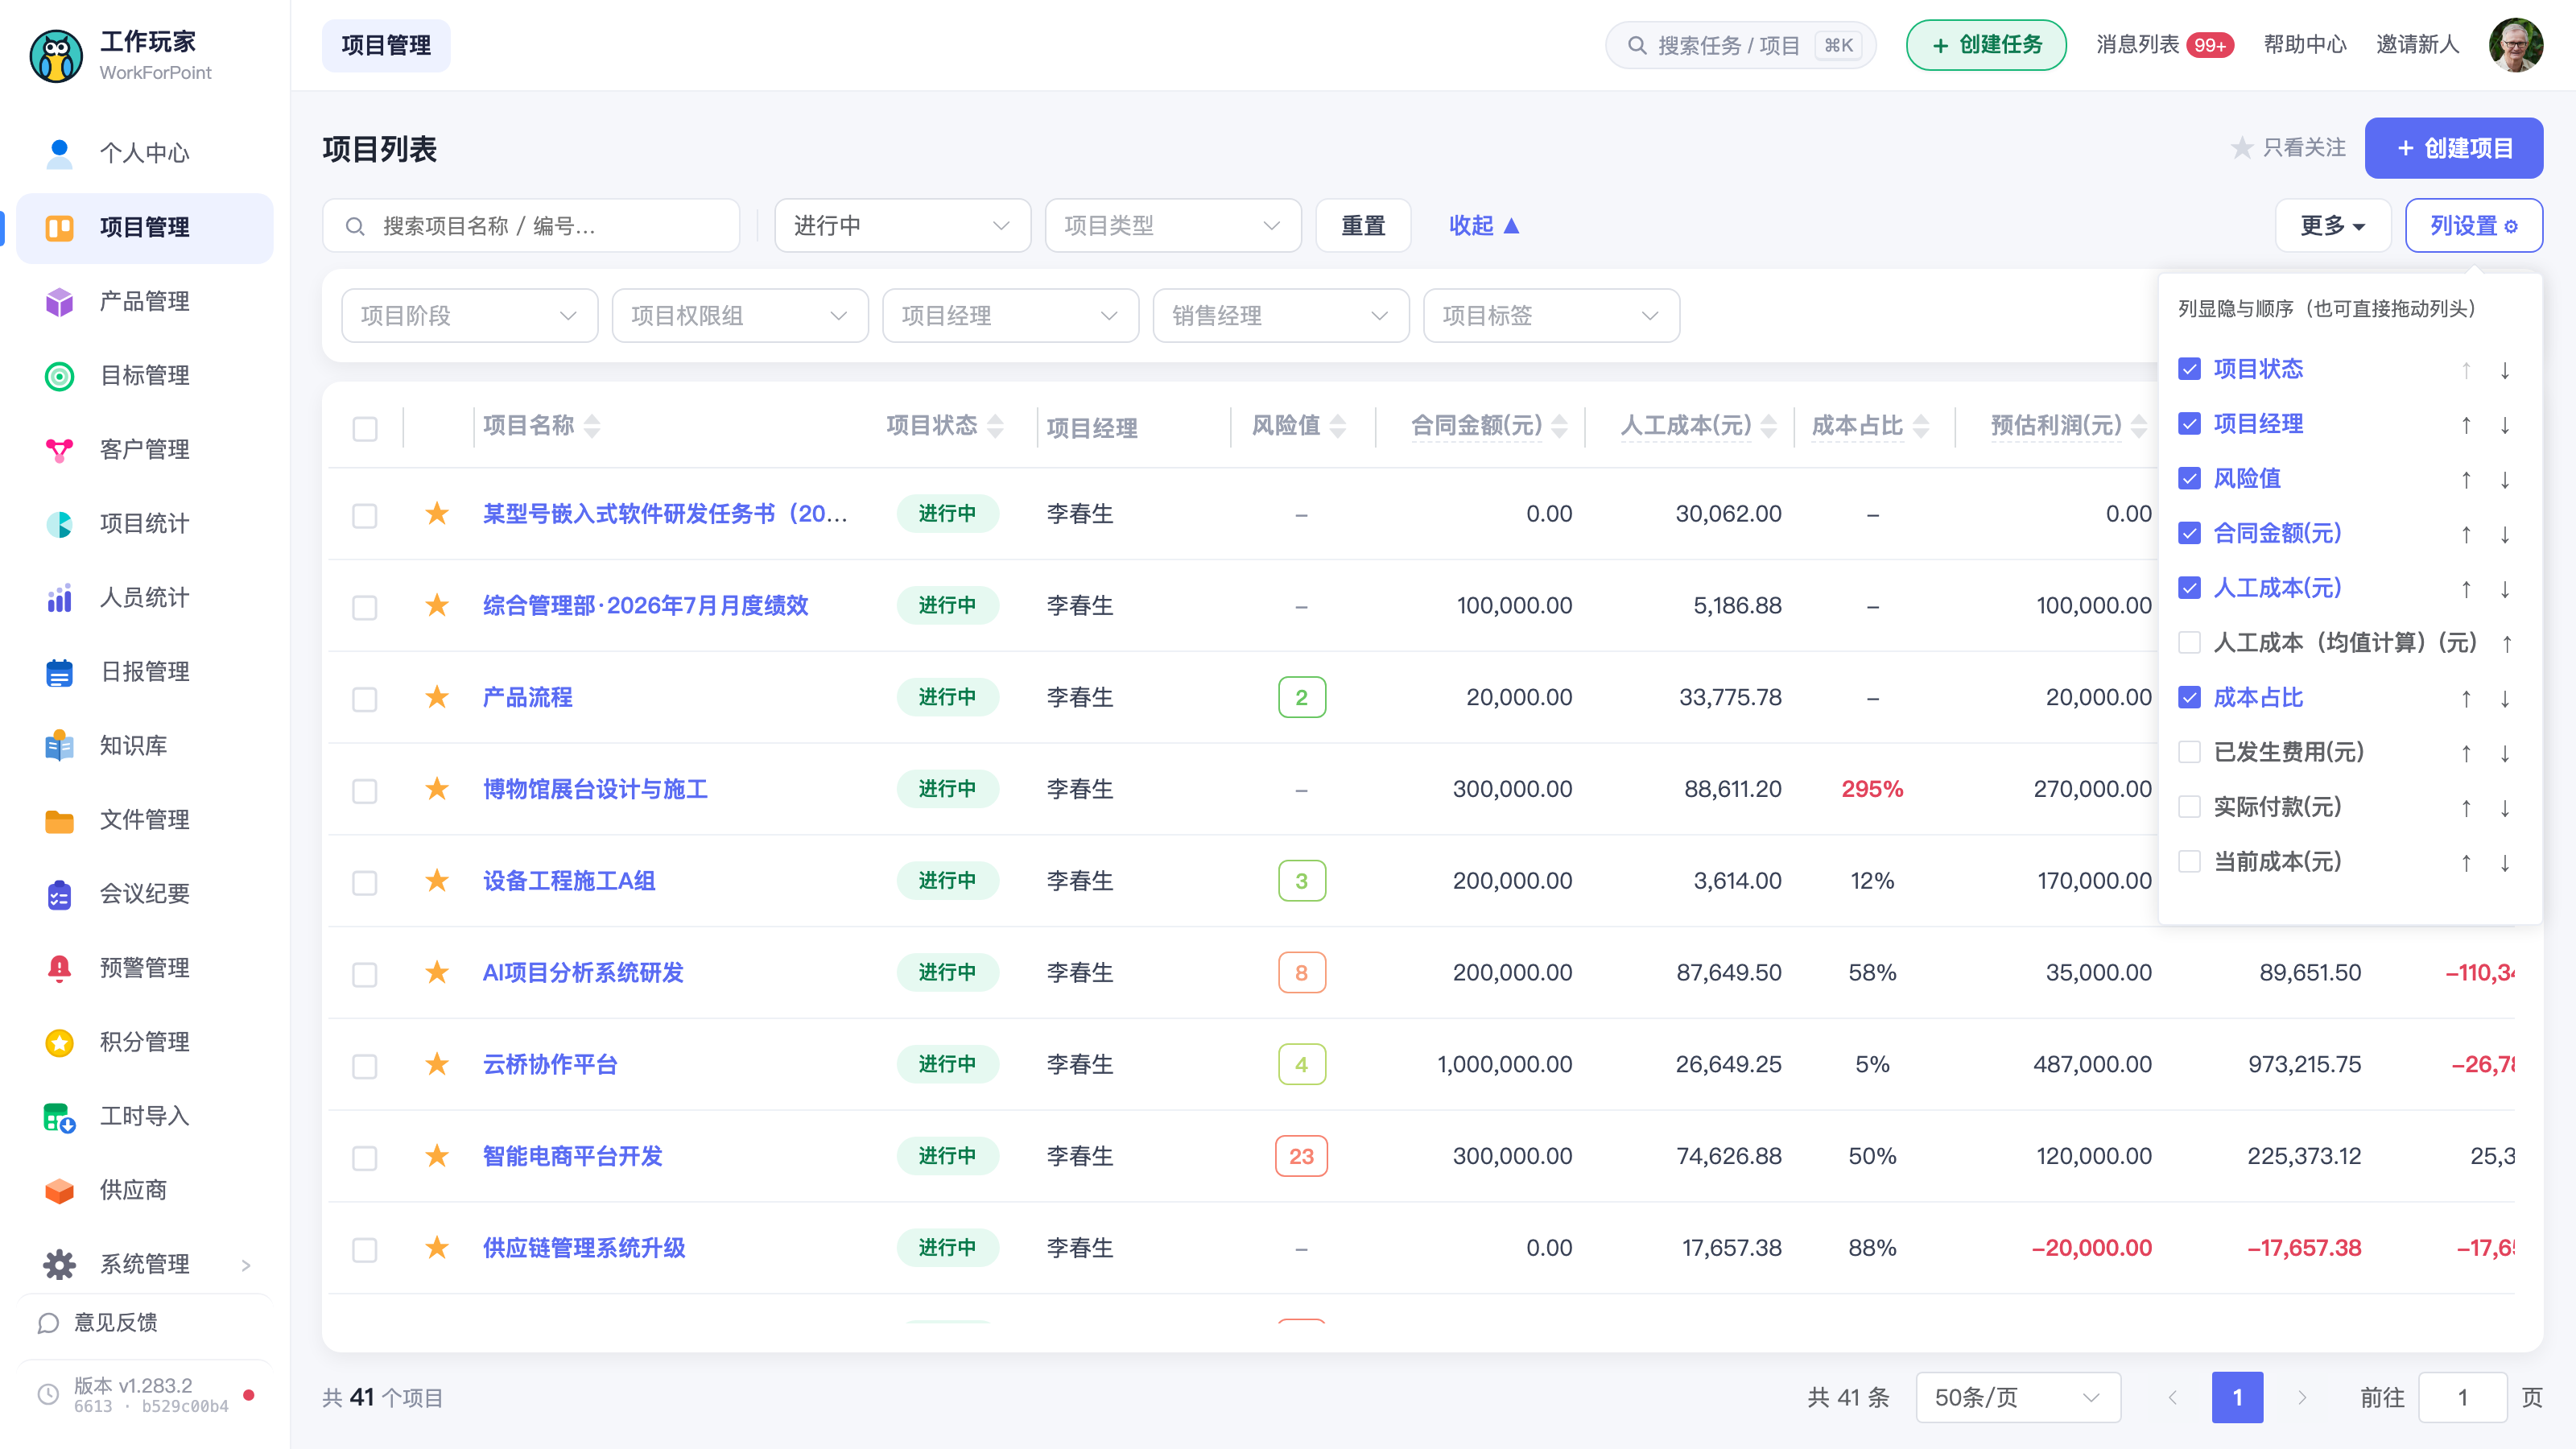Click 搜索项目名称 / 编号 search field
Image resolution: width=2576 pixels, height=1449 pixels.
click(531, 226)
